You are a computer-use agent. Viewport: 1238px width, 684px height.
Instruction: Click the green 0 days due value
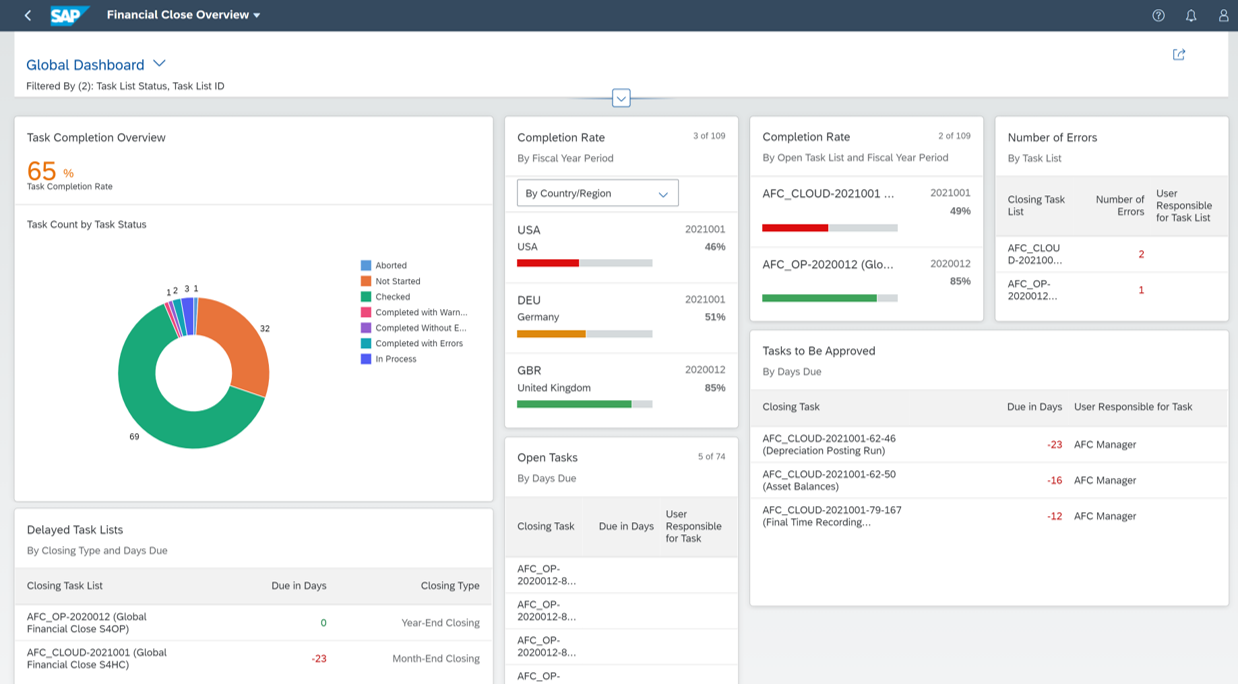coord(322,622)
